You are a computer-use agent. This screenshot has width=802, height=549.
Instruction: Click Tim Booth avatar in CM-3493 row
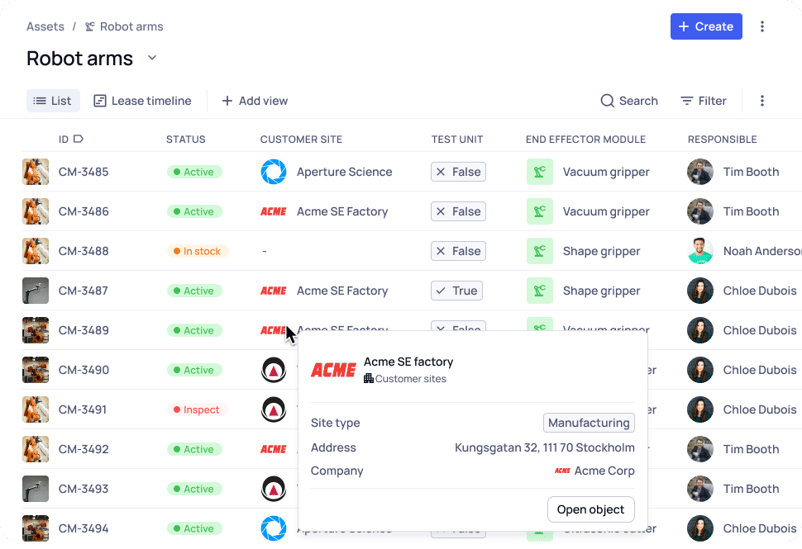click(x=700, y=489)
